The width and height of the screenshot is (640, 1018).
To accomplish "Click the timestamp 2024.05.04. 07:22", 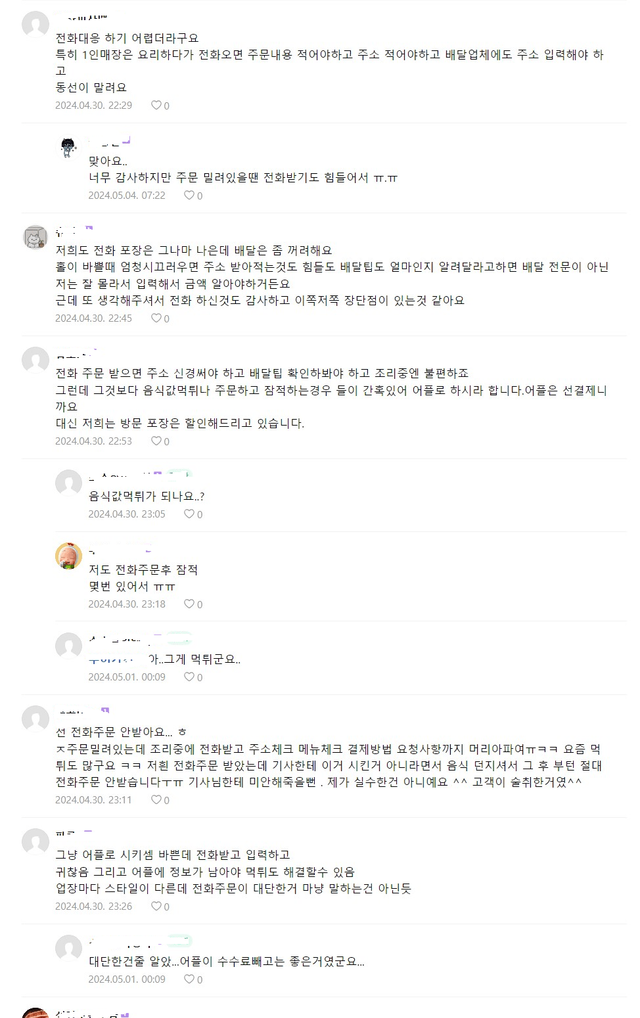I will pyautogui.click(x=126, y=196).
